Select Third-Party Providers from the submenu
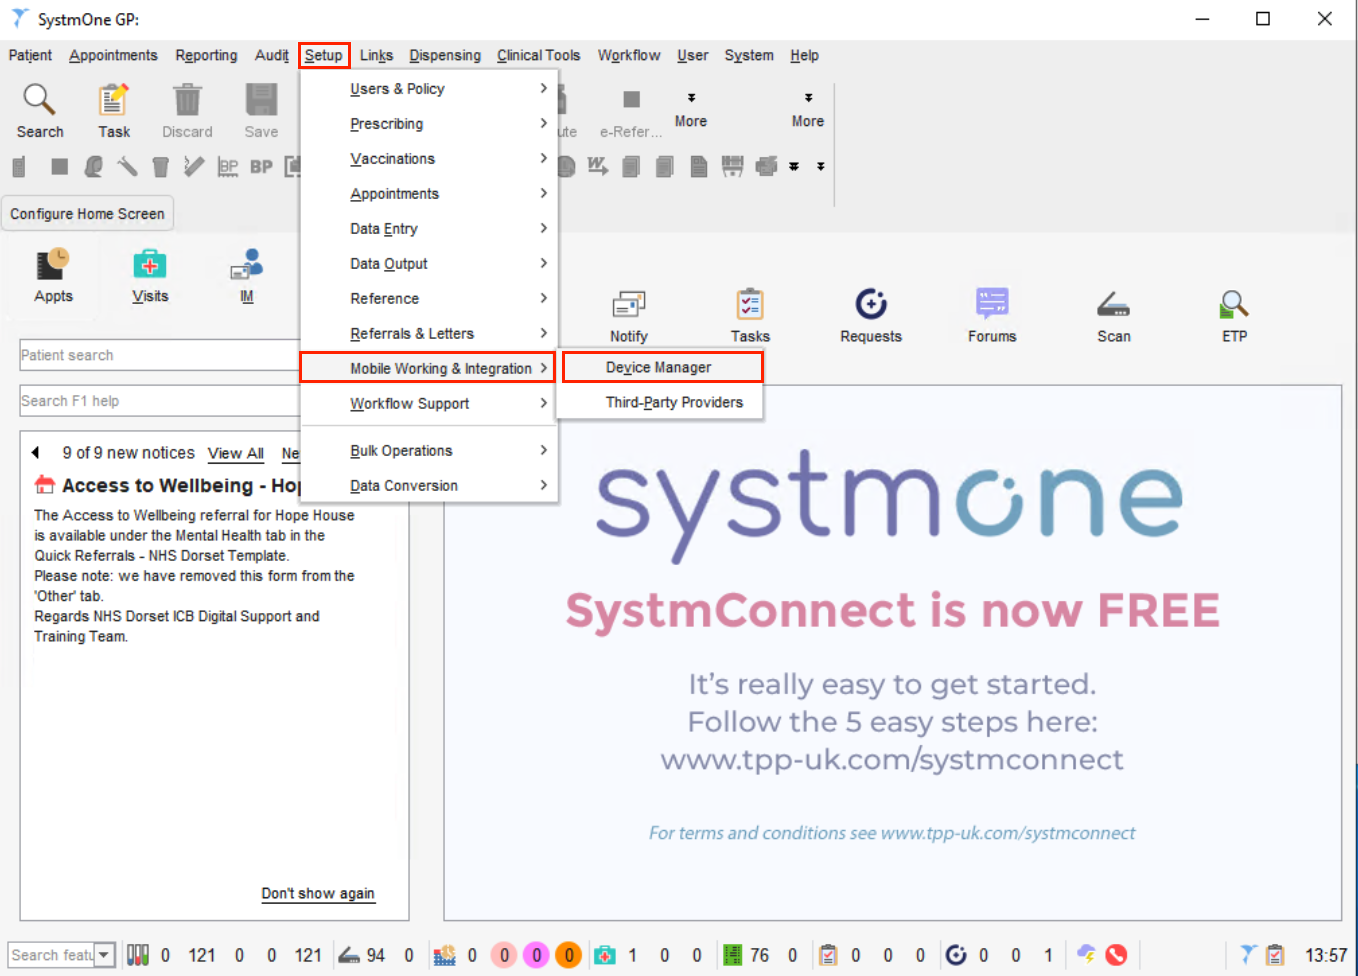Viewport: 1358px width, 976px height. point(662,403)
